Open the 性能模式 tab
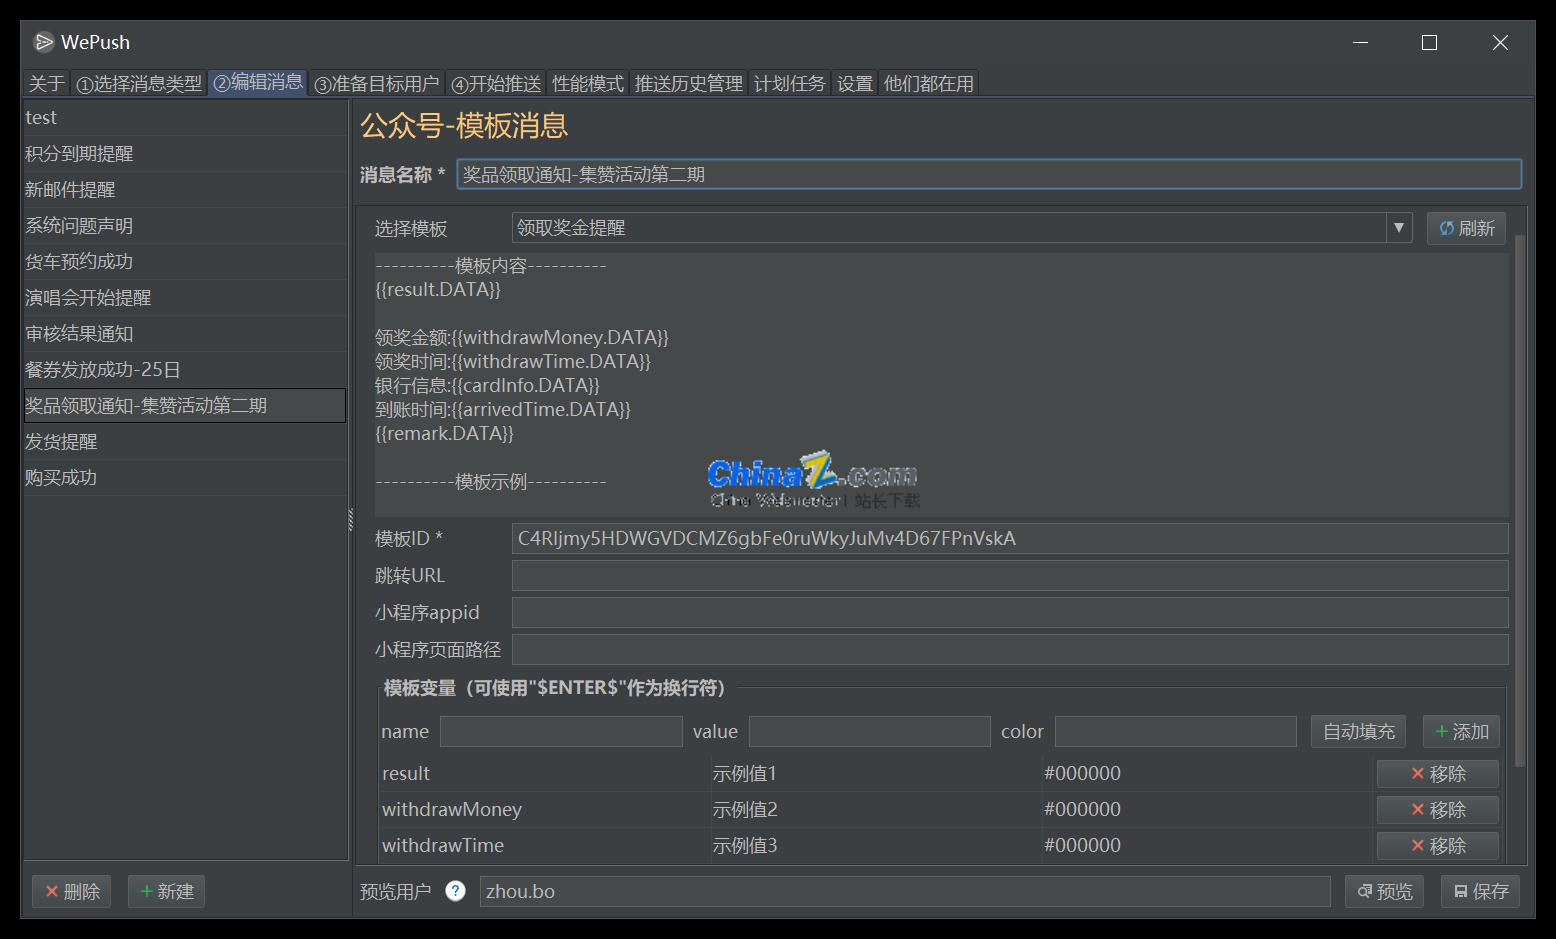The image size is (1556, 939). click(x=588, y=84)
